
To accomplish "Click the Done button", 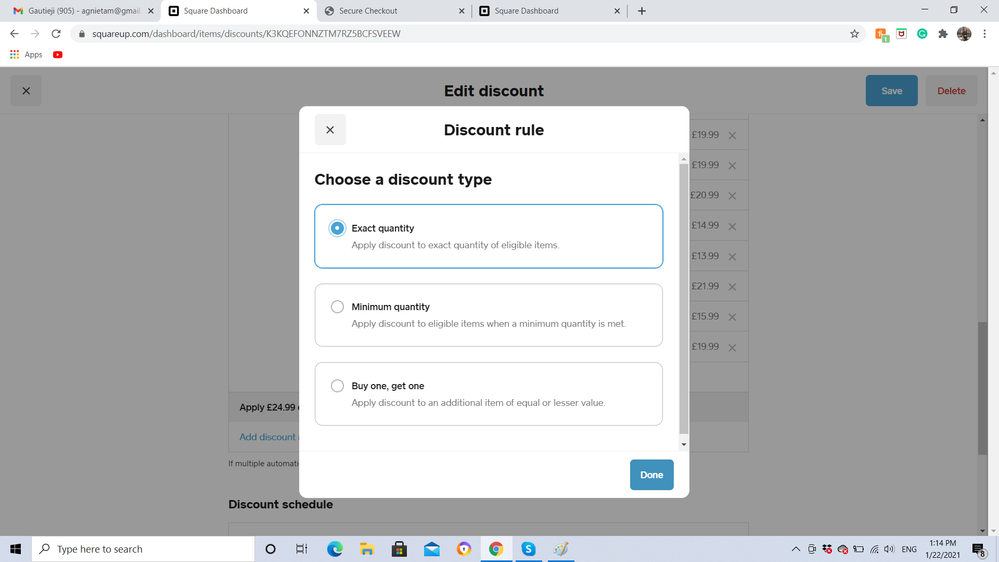I will [x=651, y=475].
